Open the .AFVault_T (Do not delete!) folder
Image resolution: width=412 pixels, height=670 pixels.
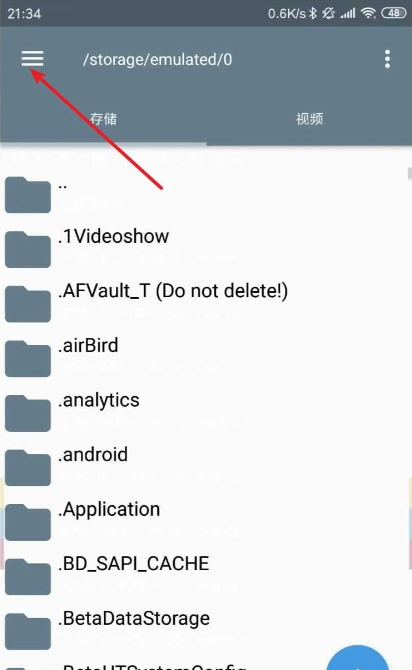206,303
